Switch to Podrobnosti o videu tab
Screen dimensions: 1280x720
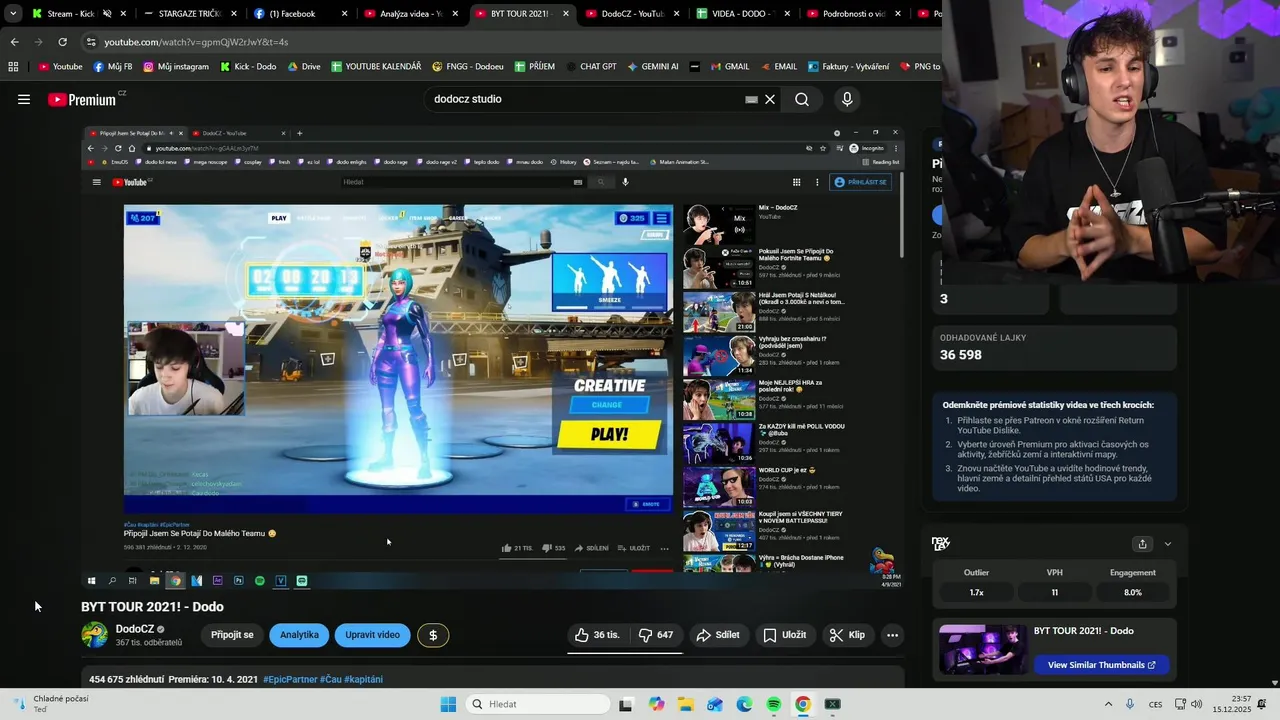(x=852, y=14)
